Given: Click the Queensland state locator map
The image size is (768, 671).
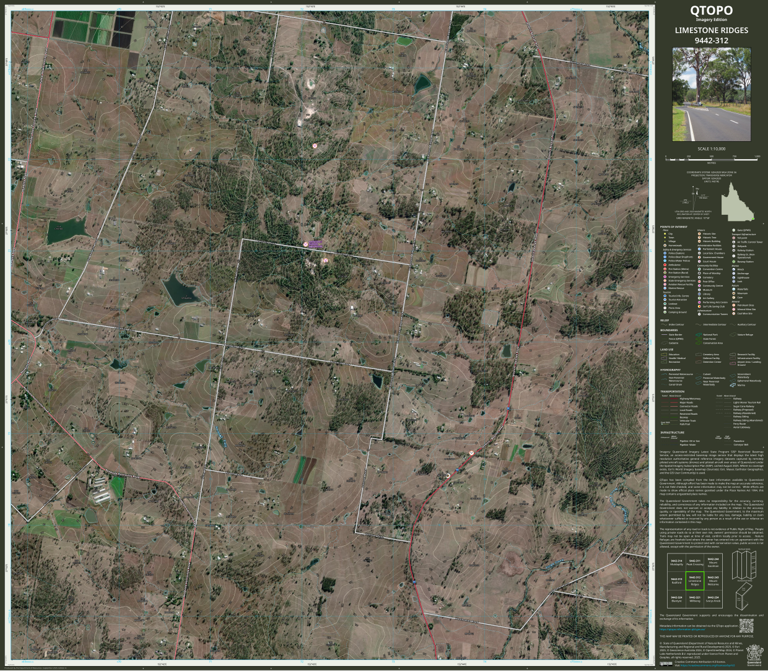Looking at the screenshot, I should (x=737, y=202).
